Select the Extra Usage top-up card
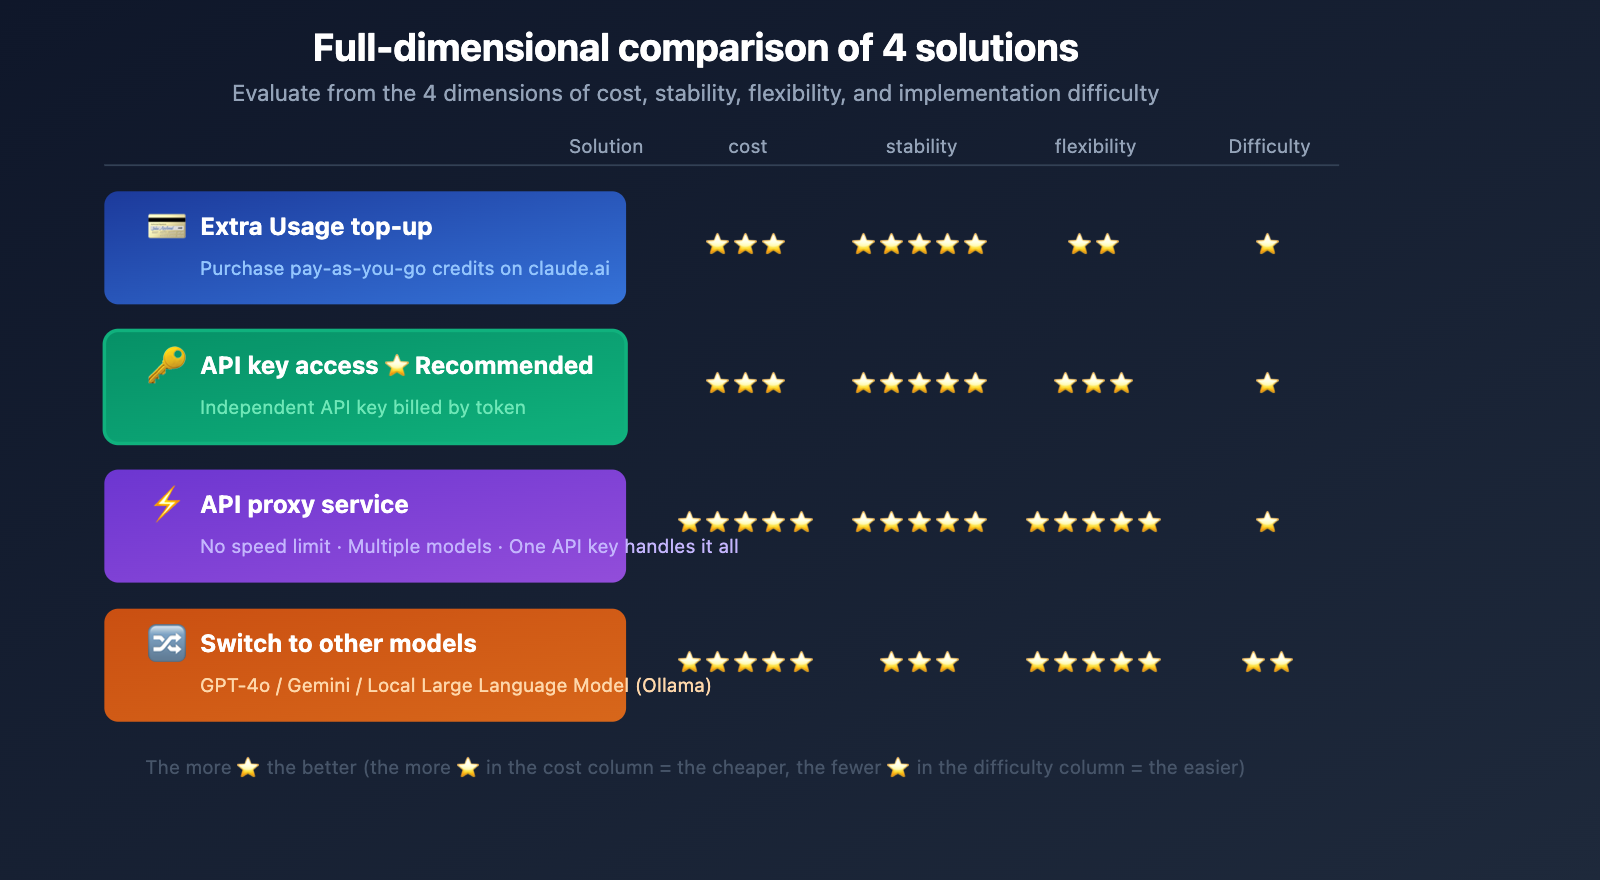 [365, 248]
